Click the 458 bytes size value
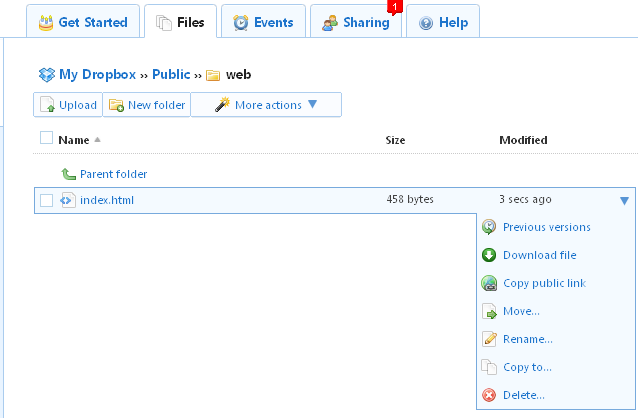 [410, 199]
